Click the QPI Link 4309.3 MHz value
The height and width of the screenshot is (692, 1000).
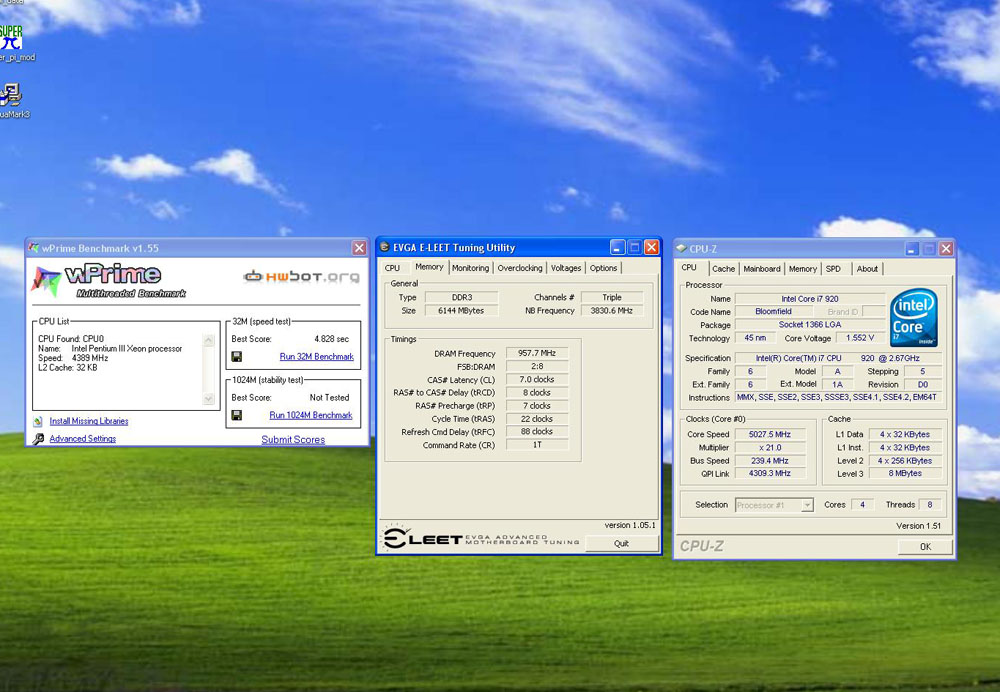click(770, 473)
